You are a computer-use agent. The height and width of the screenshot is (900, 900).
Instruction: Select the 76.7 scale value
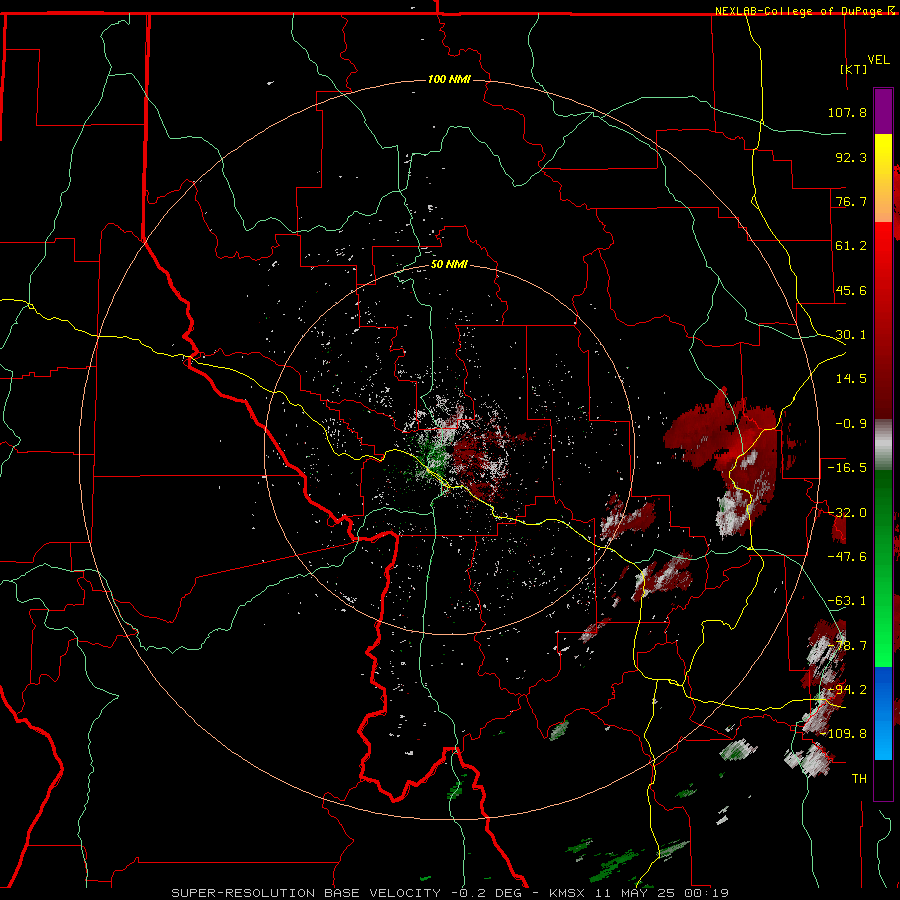coord(851,201)
